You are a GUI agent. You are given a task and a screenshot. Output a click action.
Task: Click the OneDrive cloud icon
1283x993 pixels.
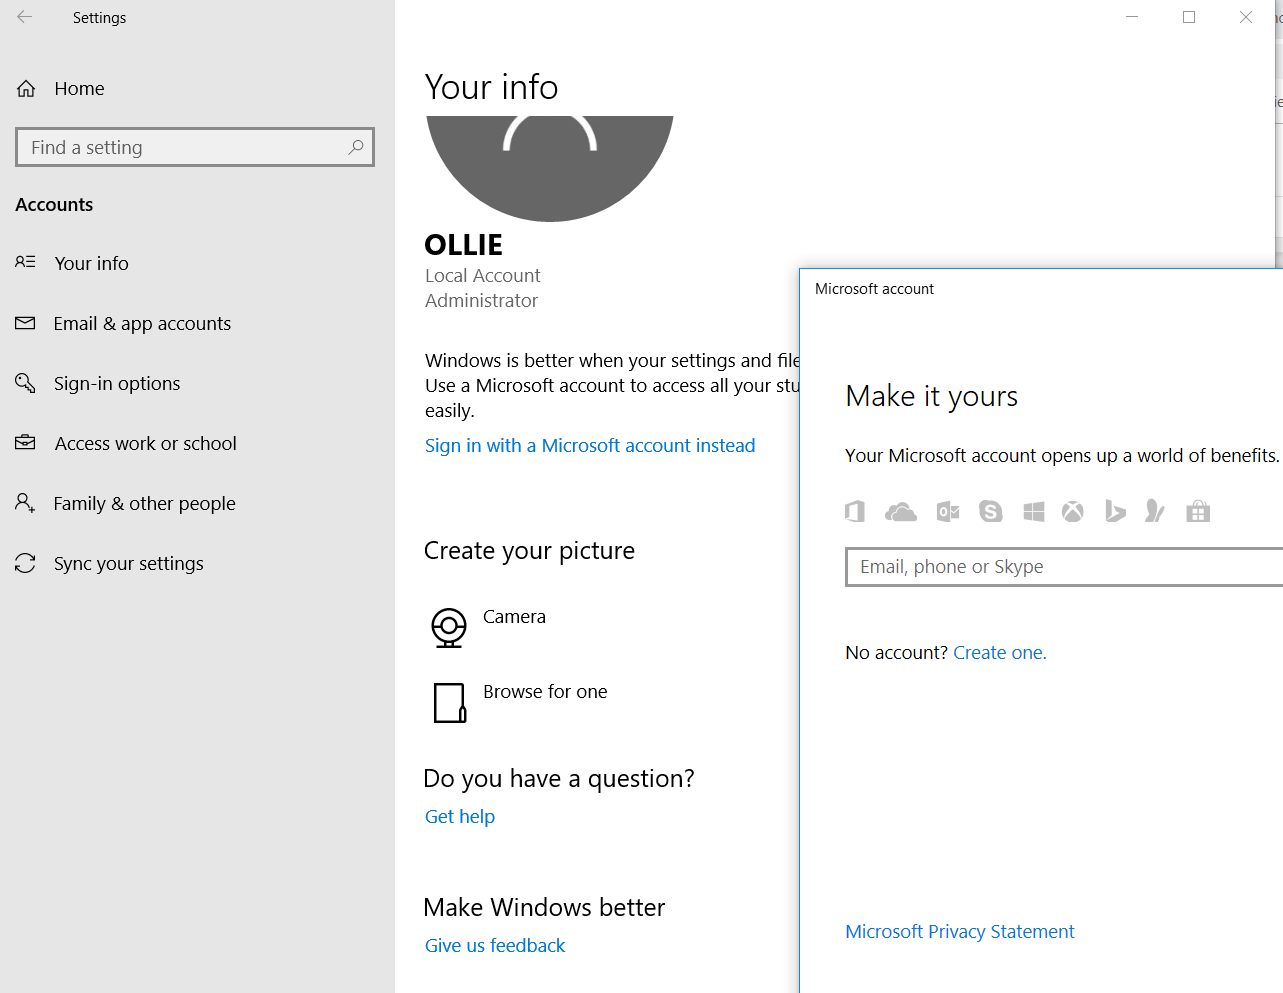pos(901,512)
